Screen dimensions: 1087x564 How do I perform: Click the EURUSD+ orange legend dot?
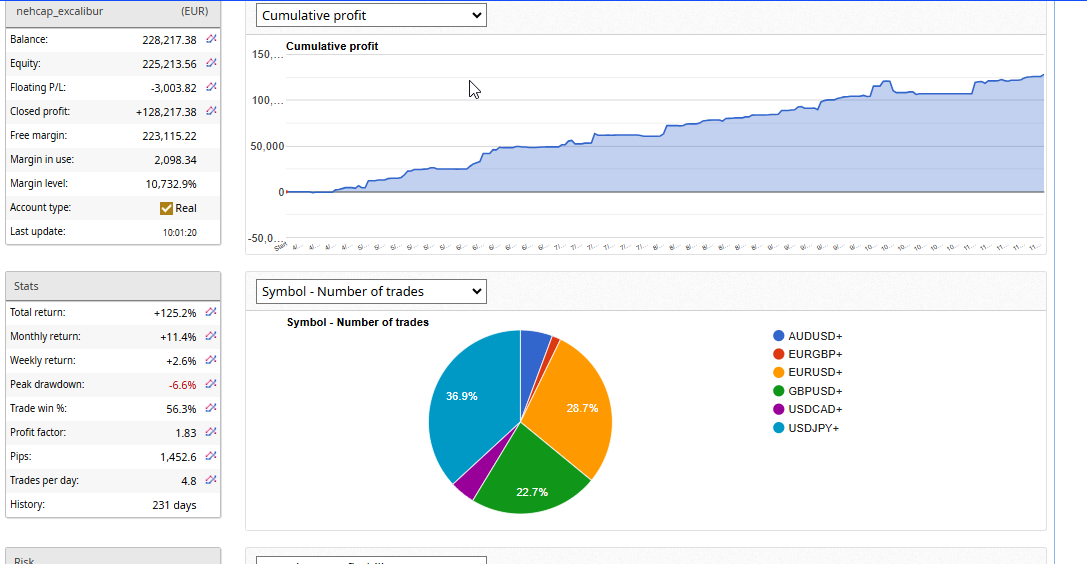tap(779, 372)
